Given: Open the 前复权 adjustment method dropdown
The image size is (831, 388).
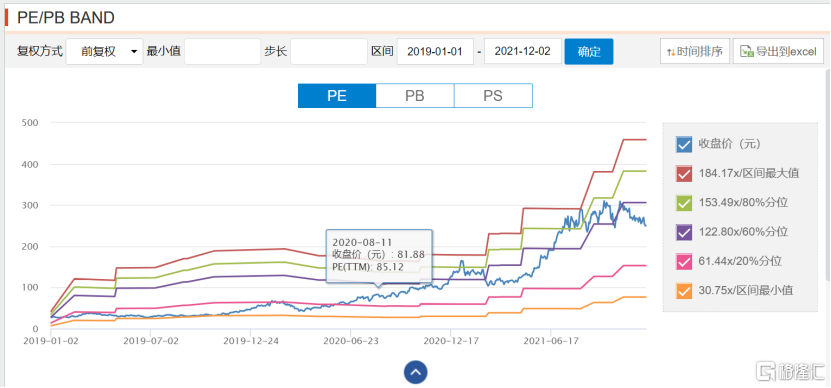Looking at the screenshot, I should pyautogui.click(x=104, y=52).
